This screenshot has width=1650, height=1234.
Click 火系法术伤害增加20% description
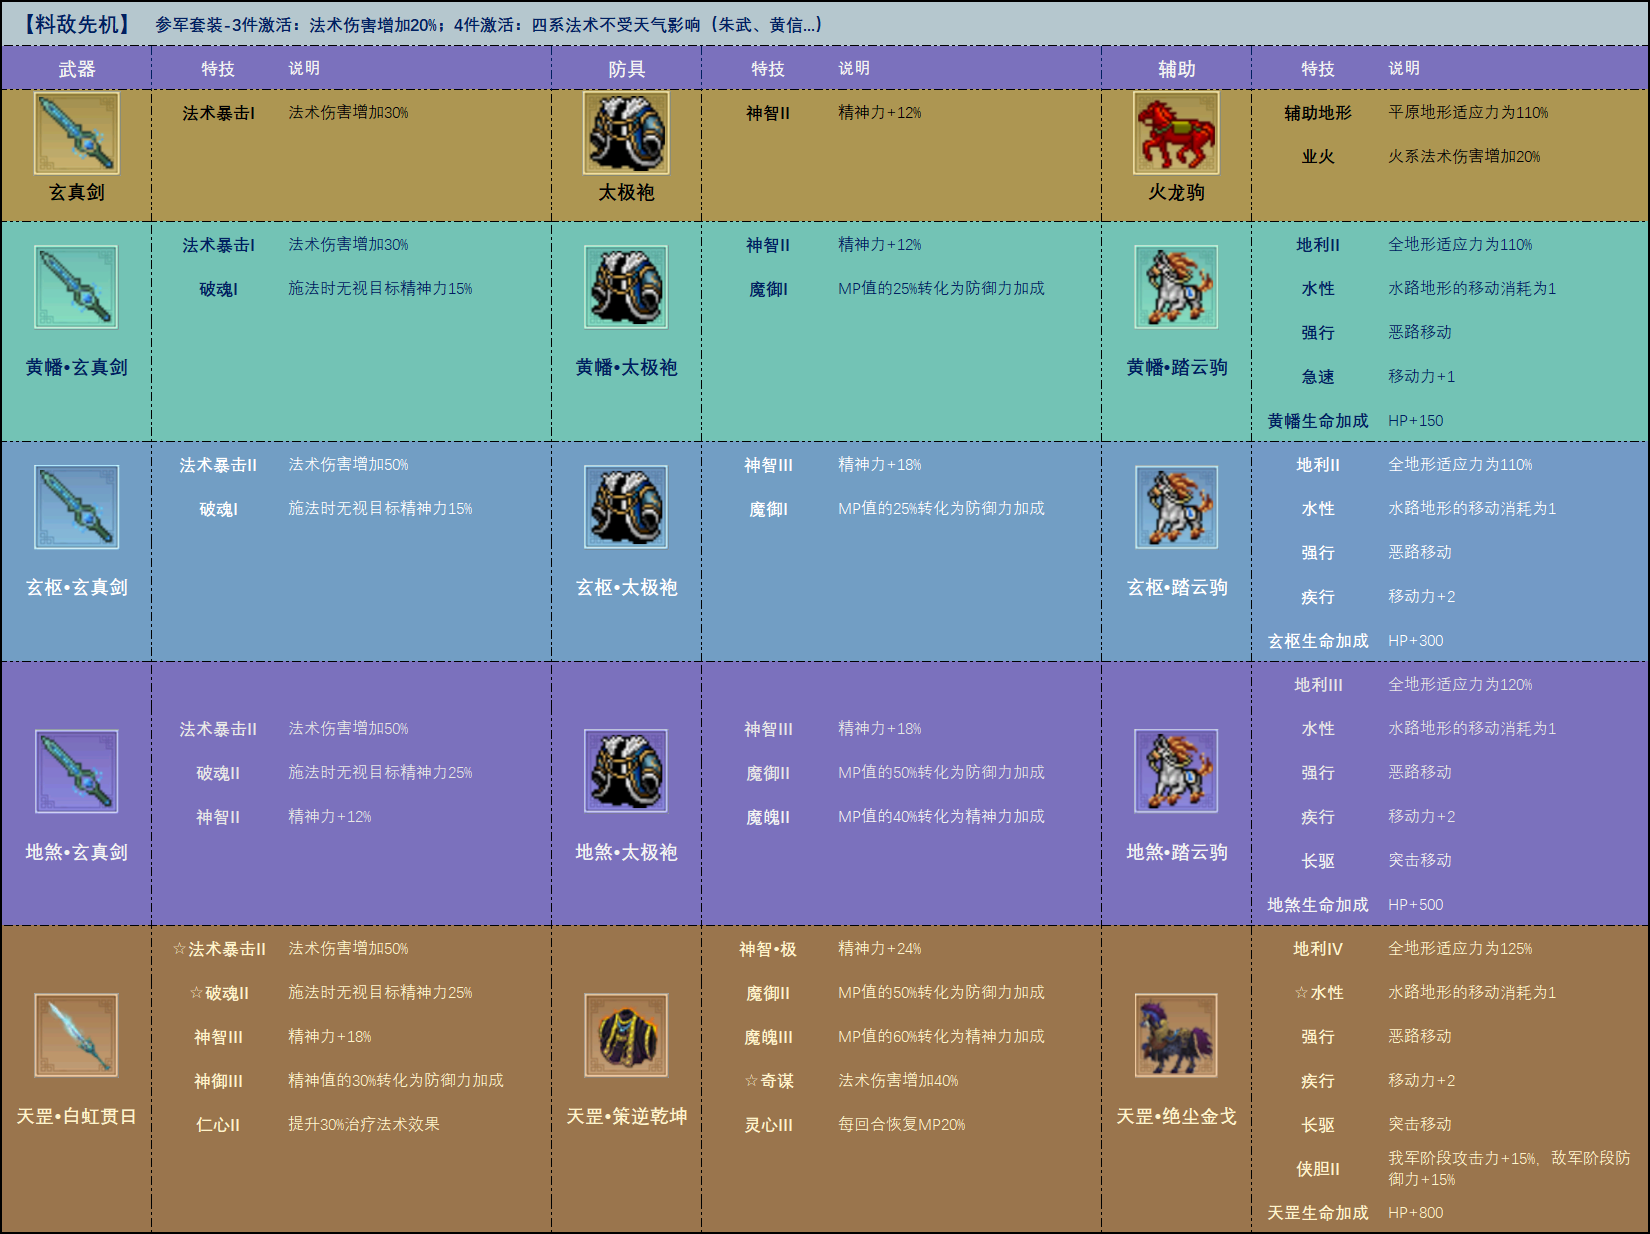coord(1464,157)
